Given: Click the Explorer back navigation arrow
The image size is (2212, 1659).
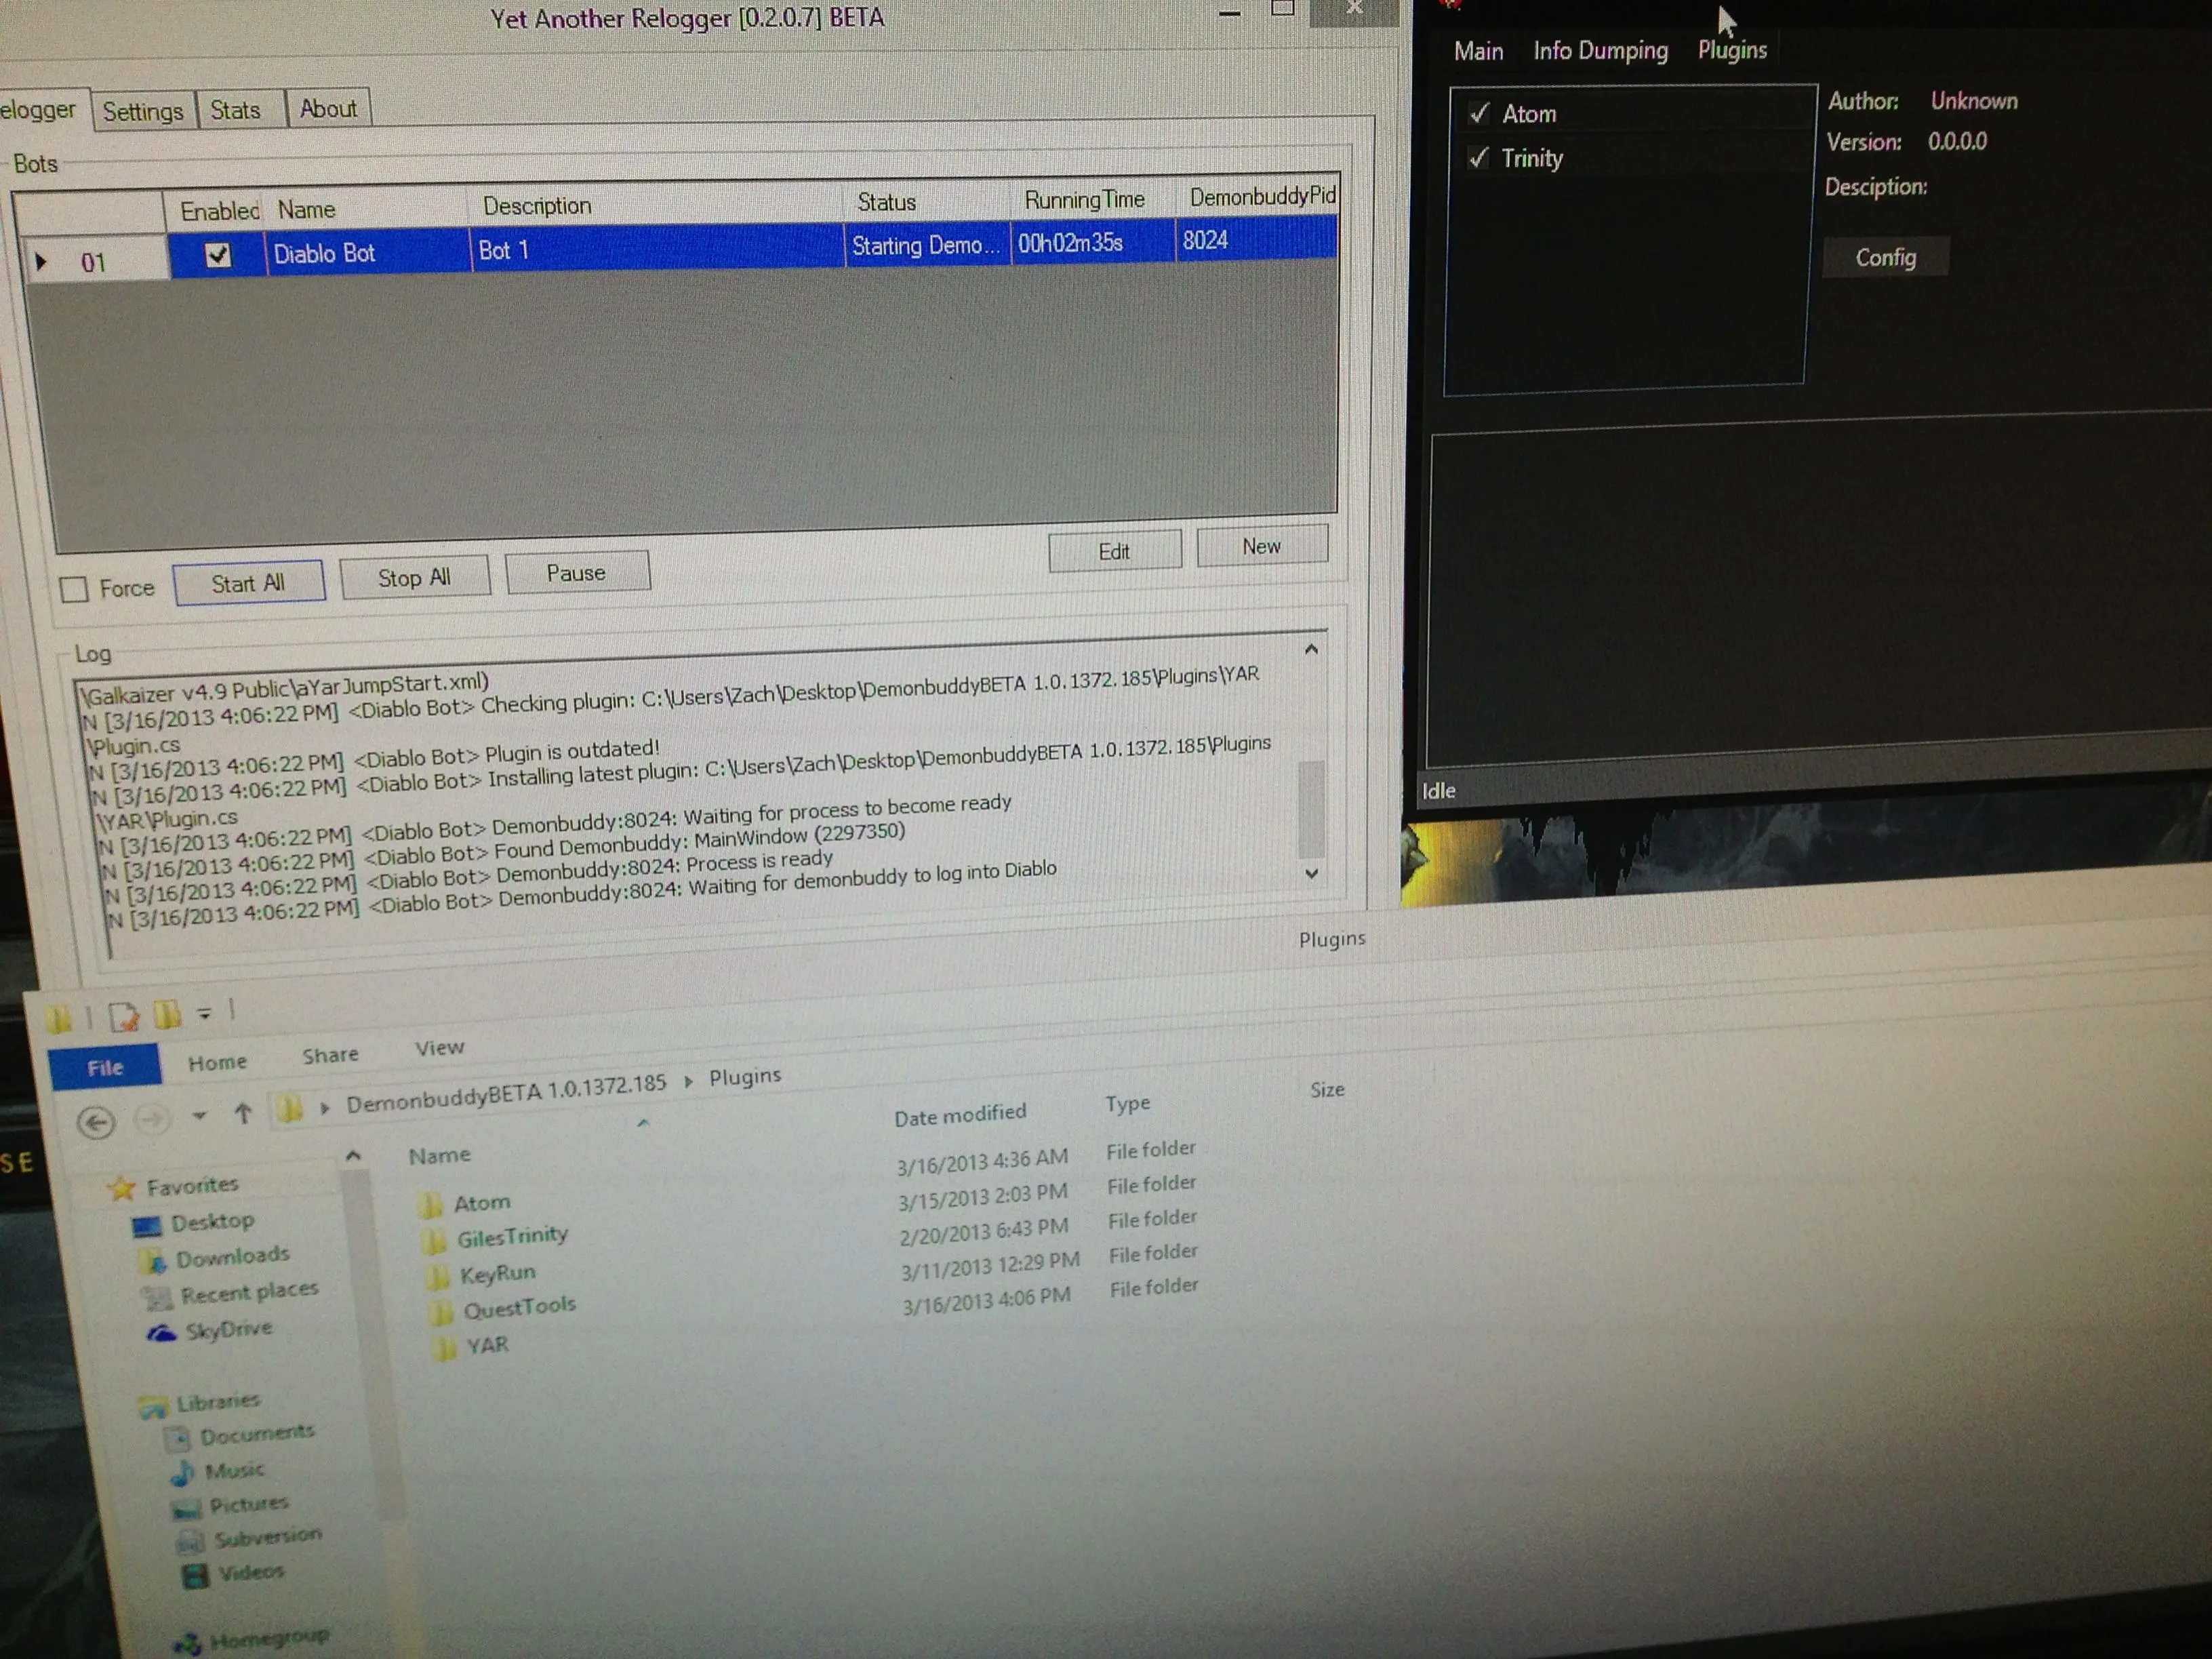Looking at the screenshot, I should pos(96,1123).
